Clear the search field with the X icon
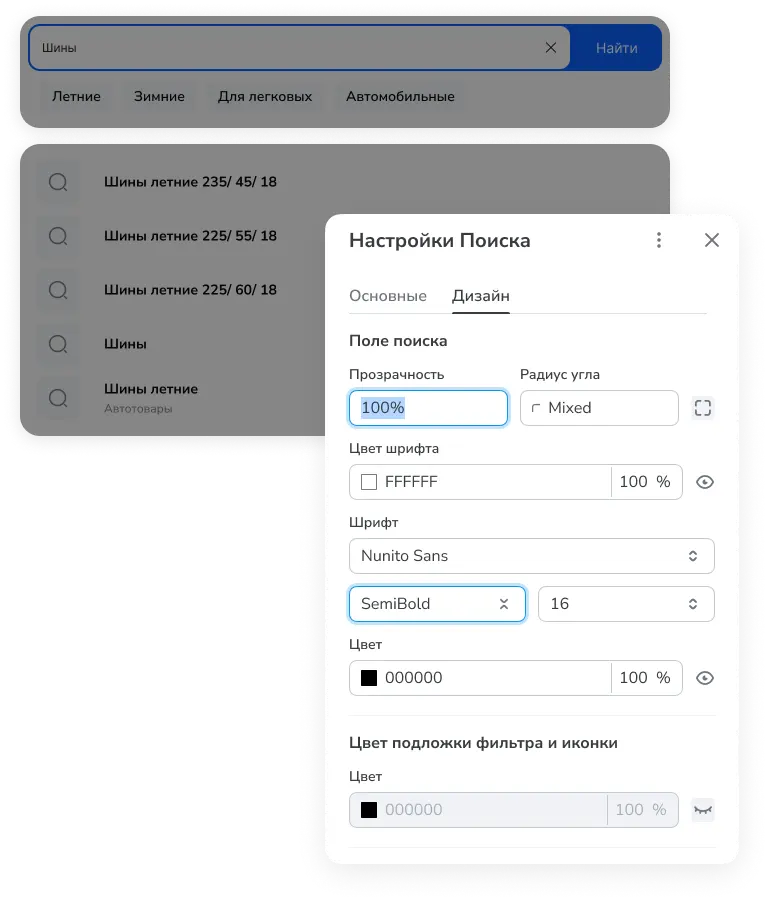771x904 pixels. [x=550, y=48]
